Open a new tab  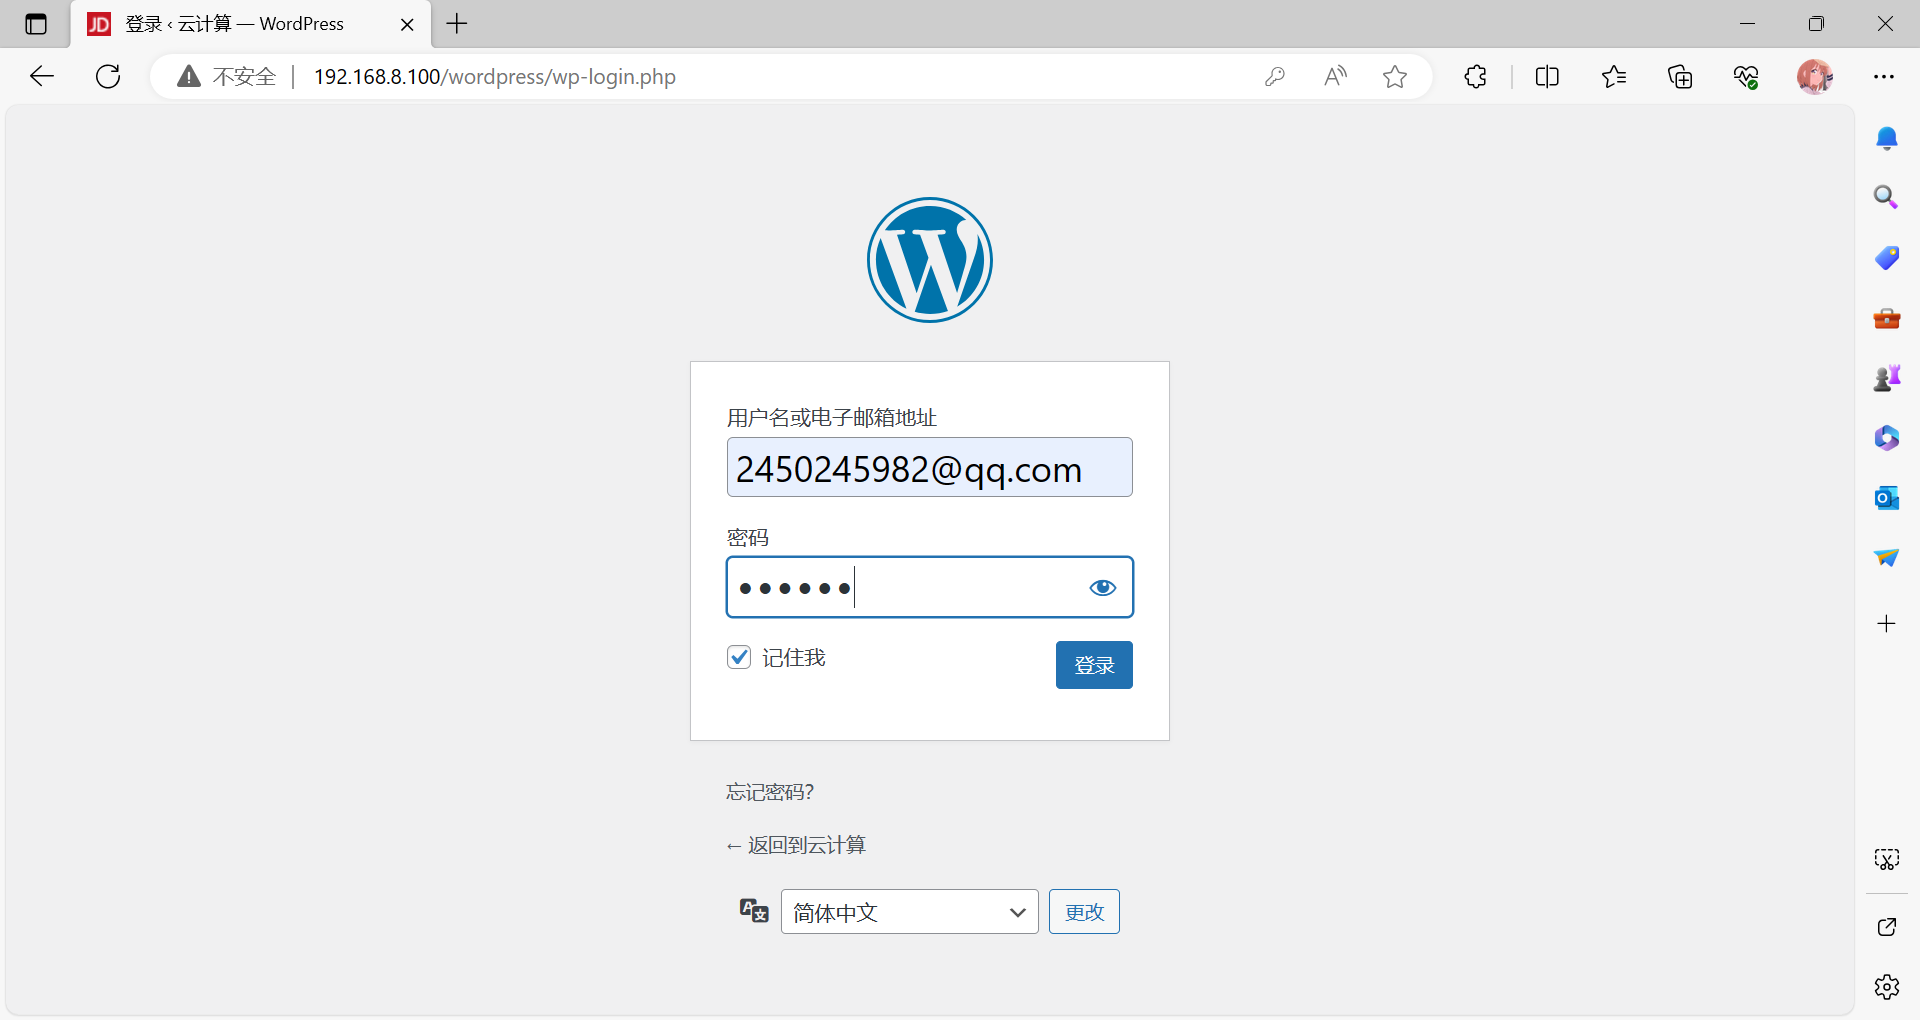tap(457, 24)
